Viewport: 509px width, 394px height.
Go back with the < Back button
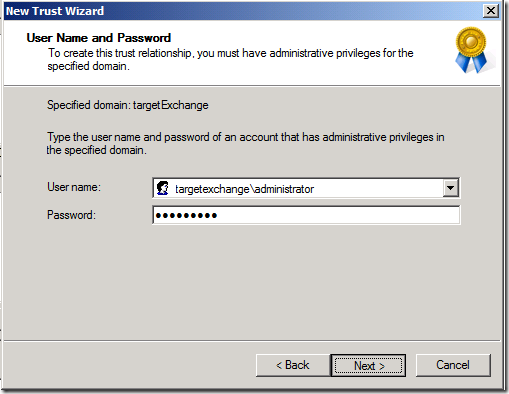click(x=293, y=365)
